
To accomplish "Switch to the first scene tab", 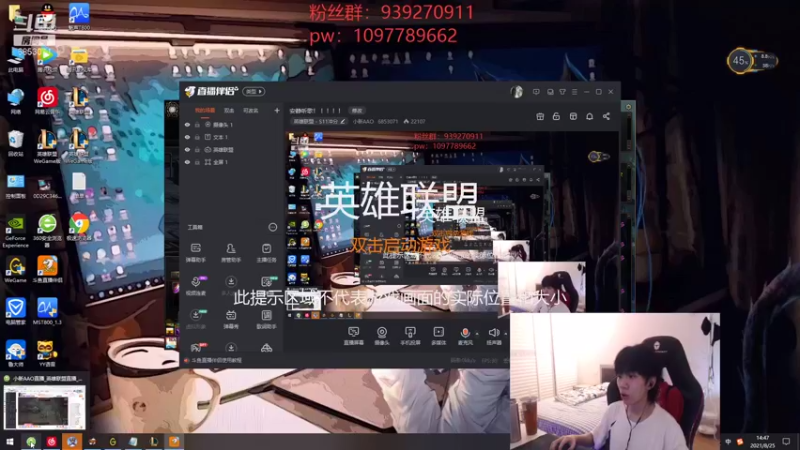I will [x=205, y=110].
